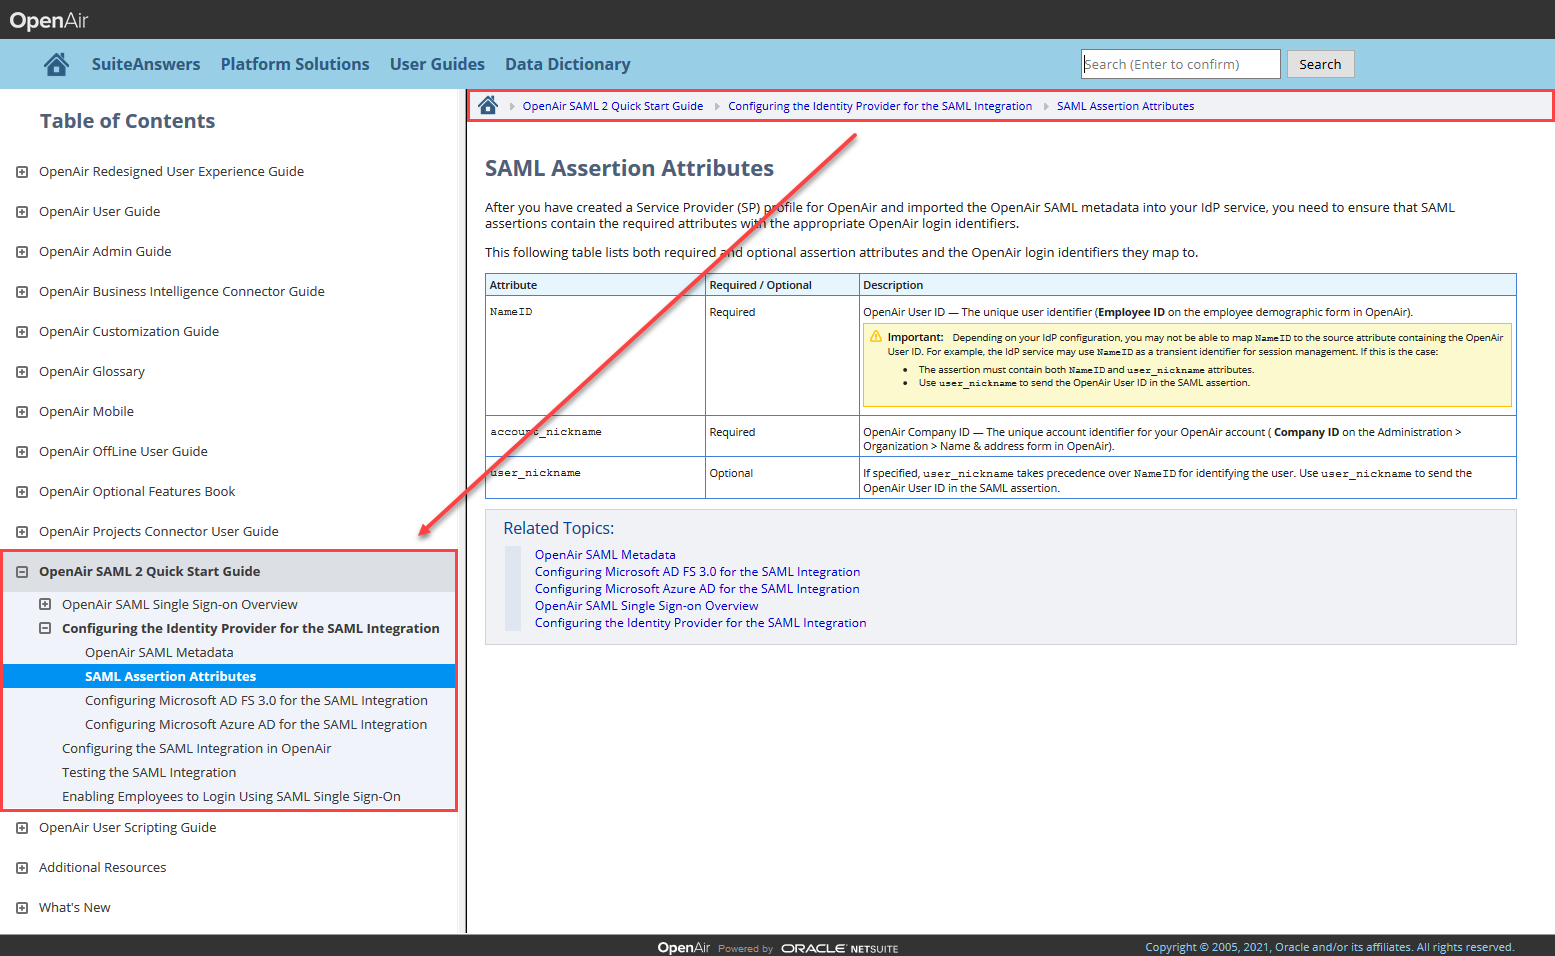Click the copyright notice in the footer
1555x956 pixels.
pos(1330,947)
